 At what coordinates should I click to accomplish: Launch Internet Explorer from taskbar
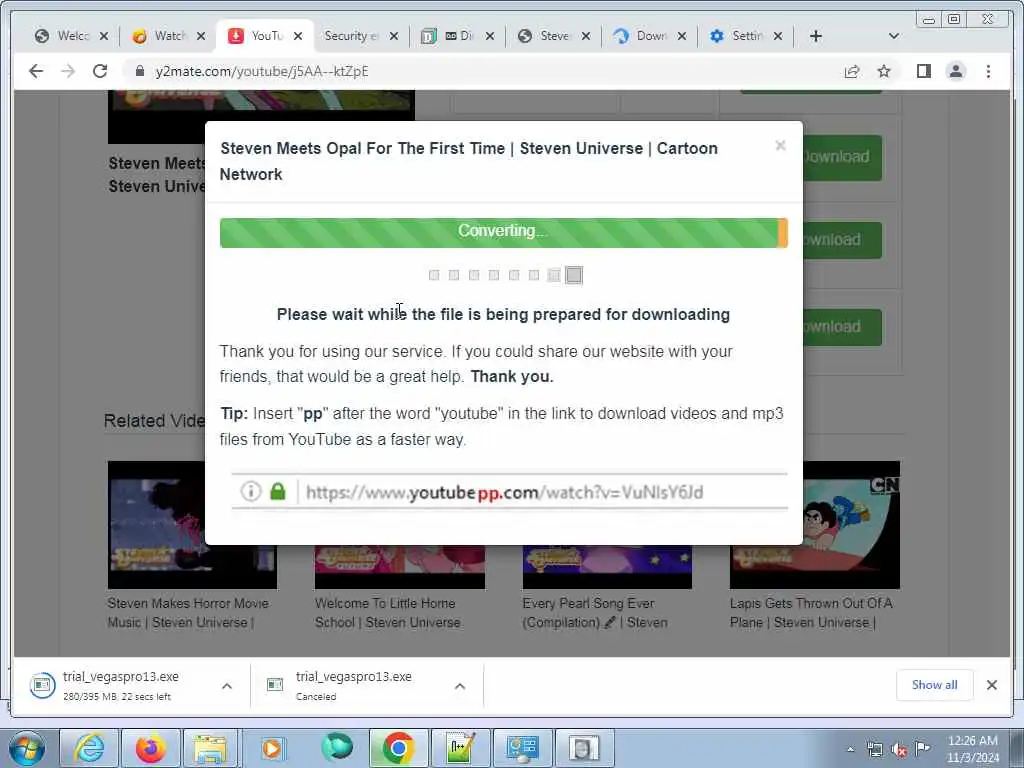click(89, 748)
